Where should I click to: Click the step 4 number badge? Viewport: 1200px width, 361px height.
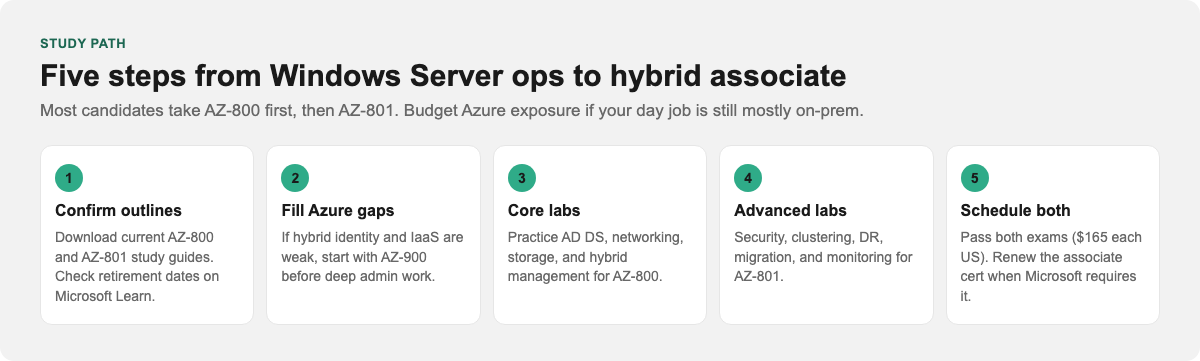coord(748,179)
